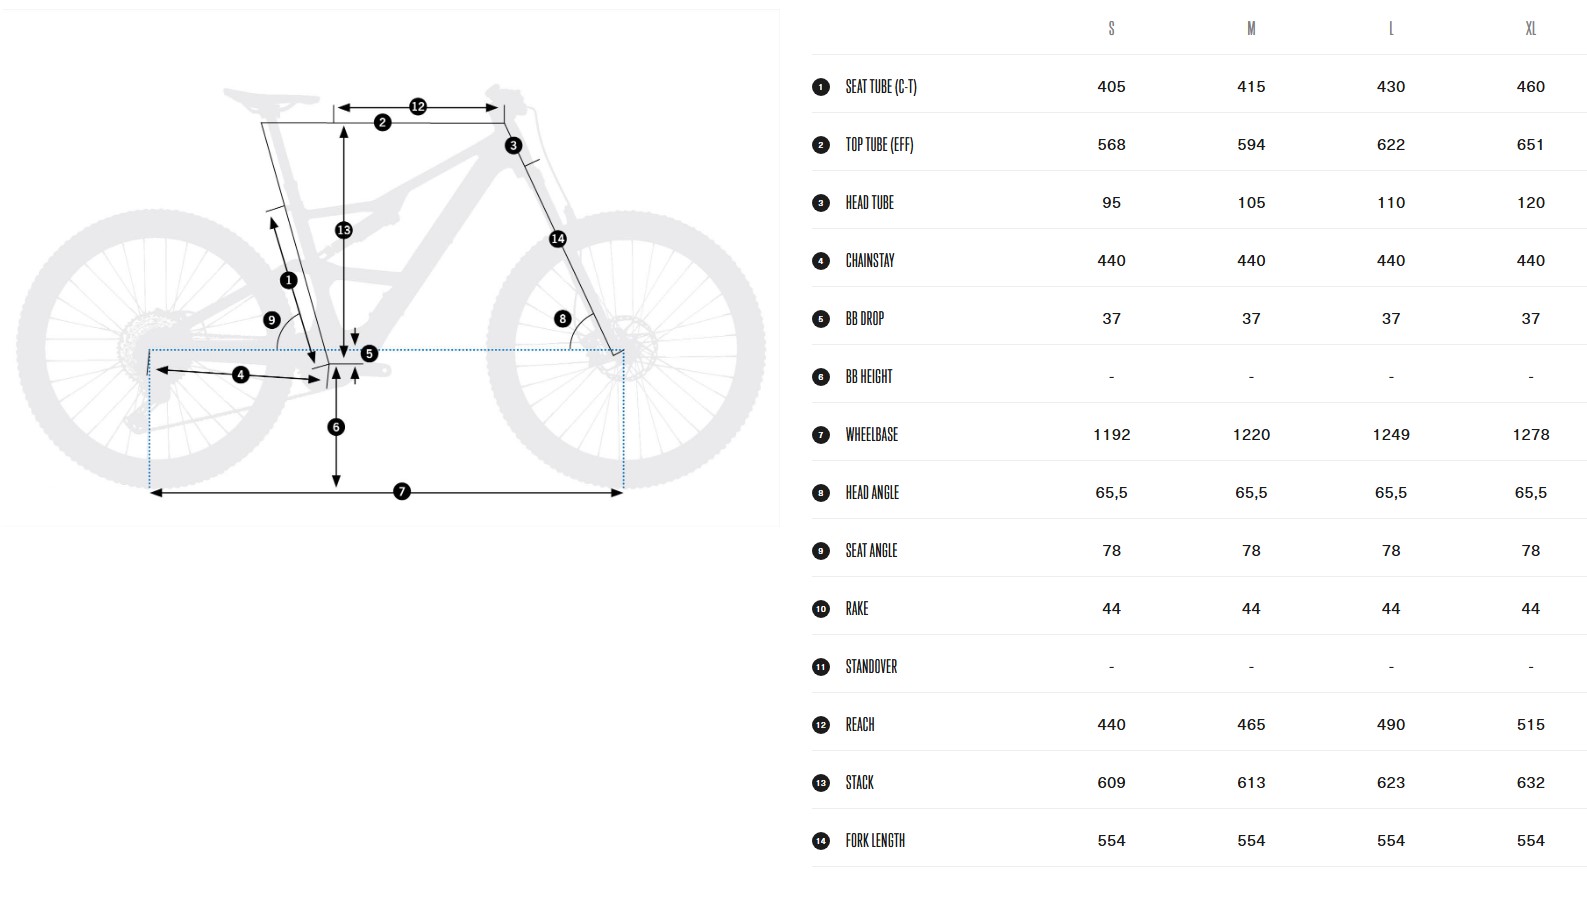Click the BB DROP row label

point(864,319)
